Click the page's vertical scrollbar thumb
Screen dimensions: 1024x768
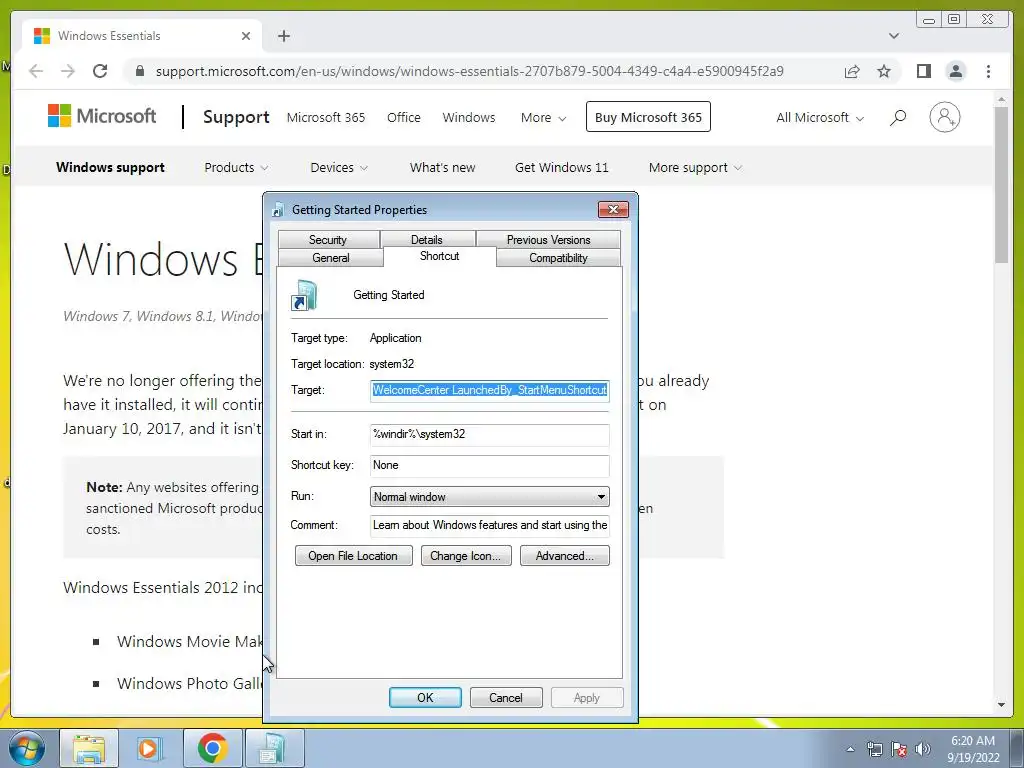1002,185
